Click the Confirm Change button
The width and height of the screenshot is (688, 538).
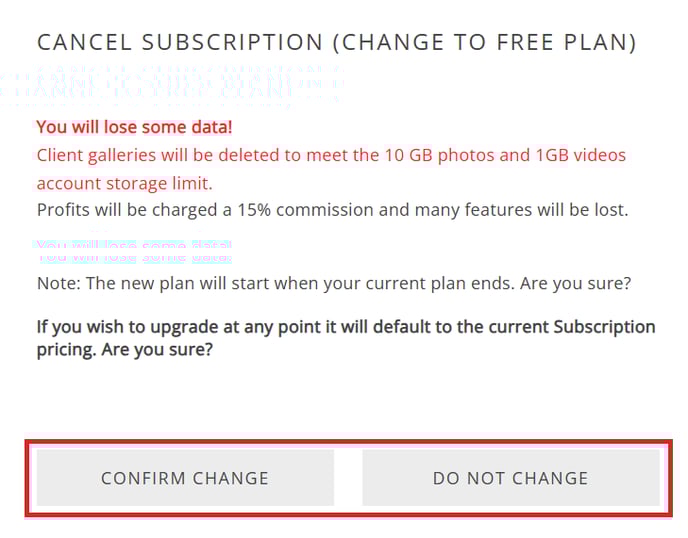coord(185,478)
